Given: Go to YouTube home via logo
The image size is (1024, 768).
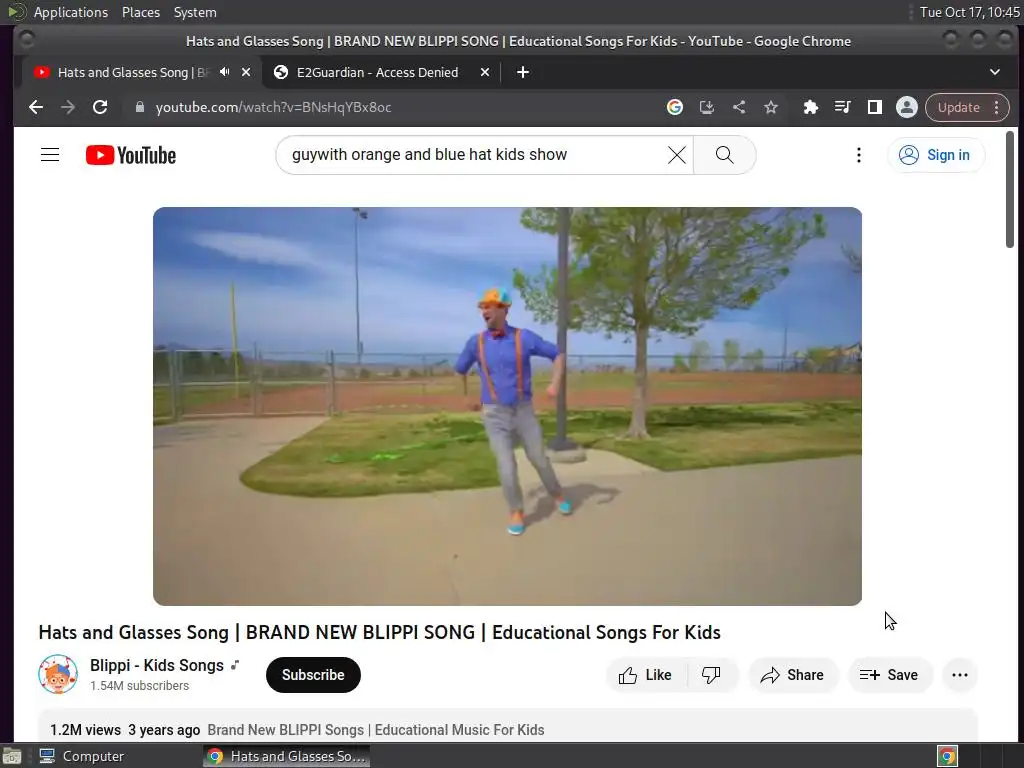Looking at the screenshot, I should pos(131,155).
